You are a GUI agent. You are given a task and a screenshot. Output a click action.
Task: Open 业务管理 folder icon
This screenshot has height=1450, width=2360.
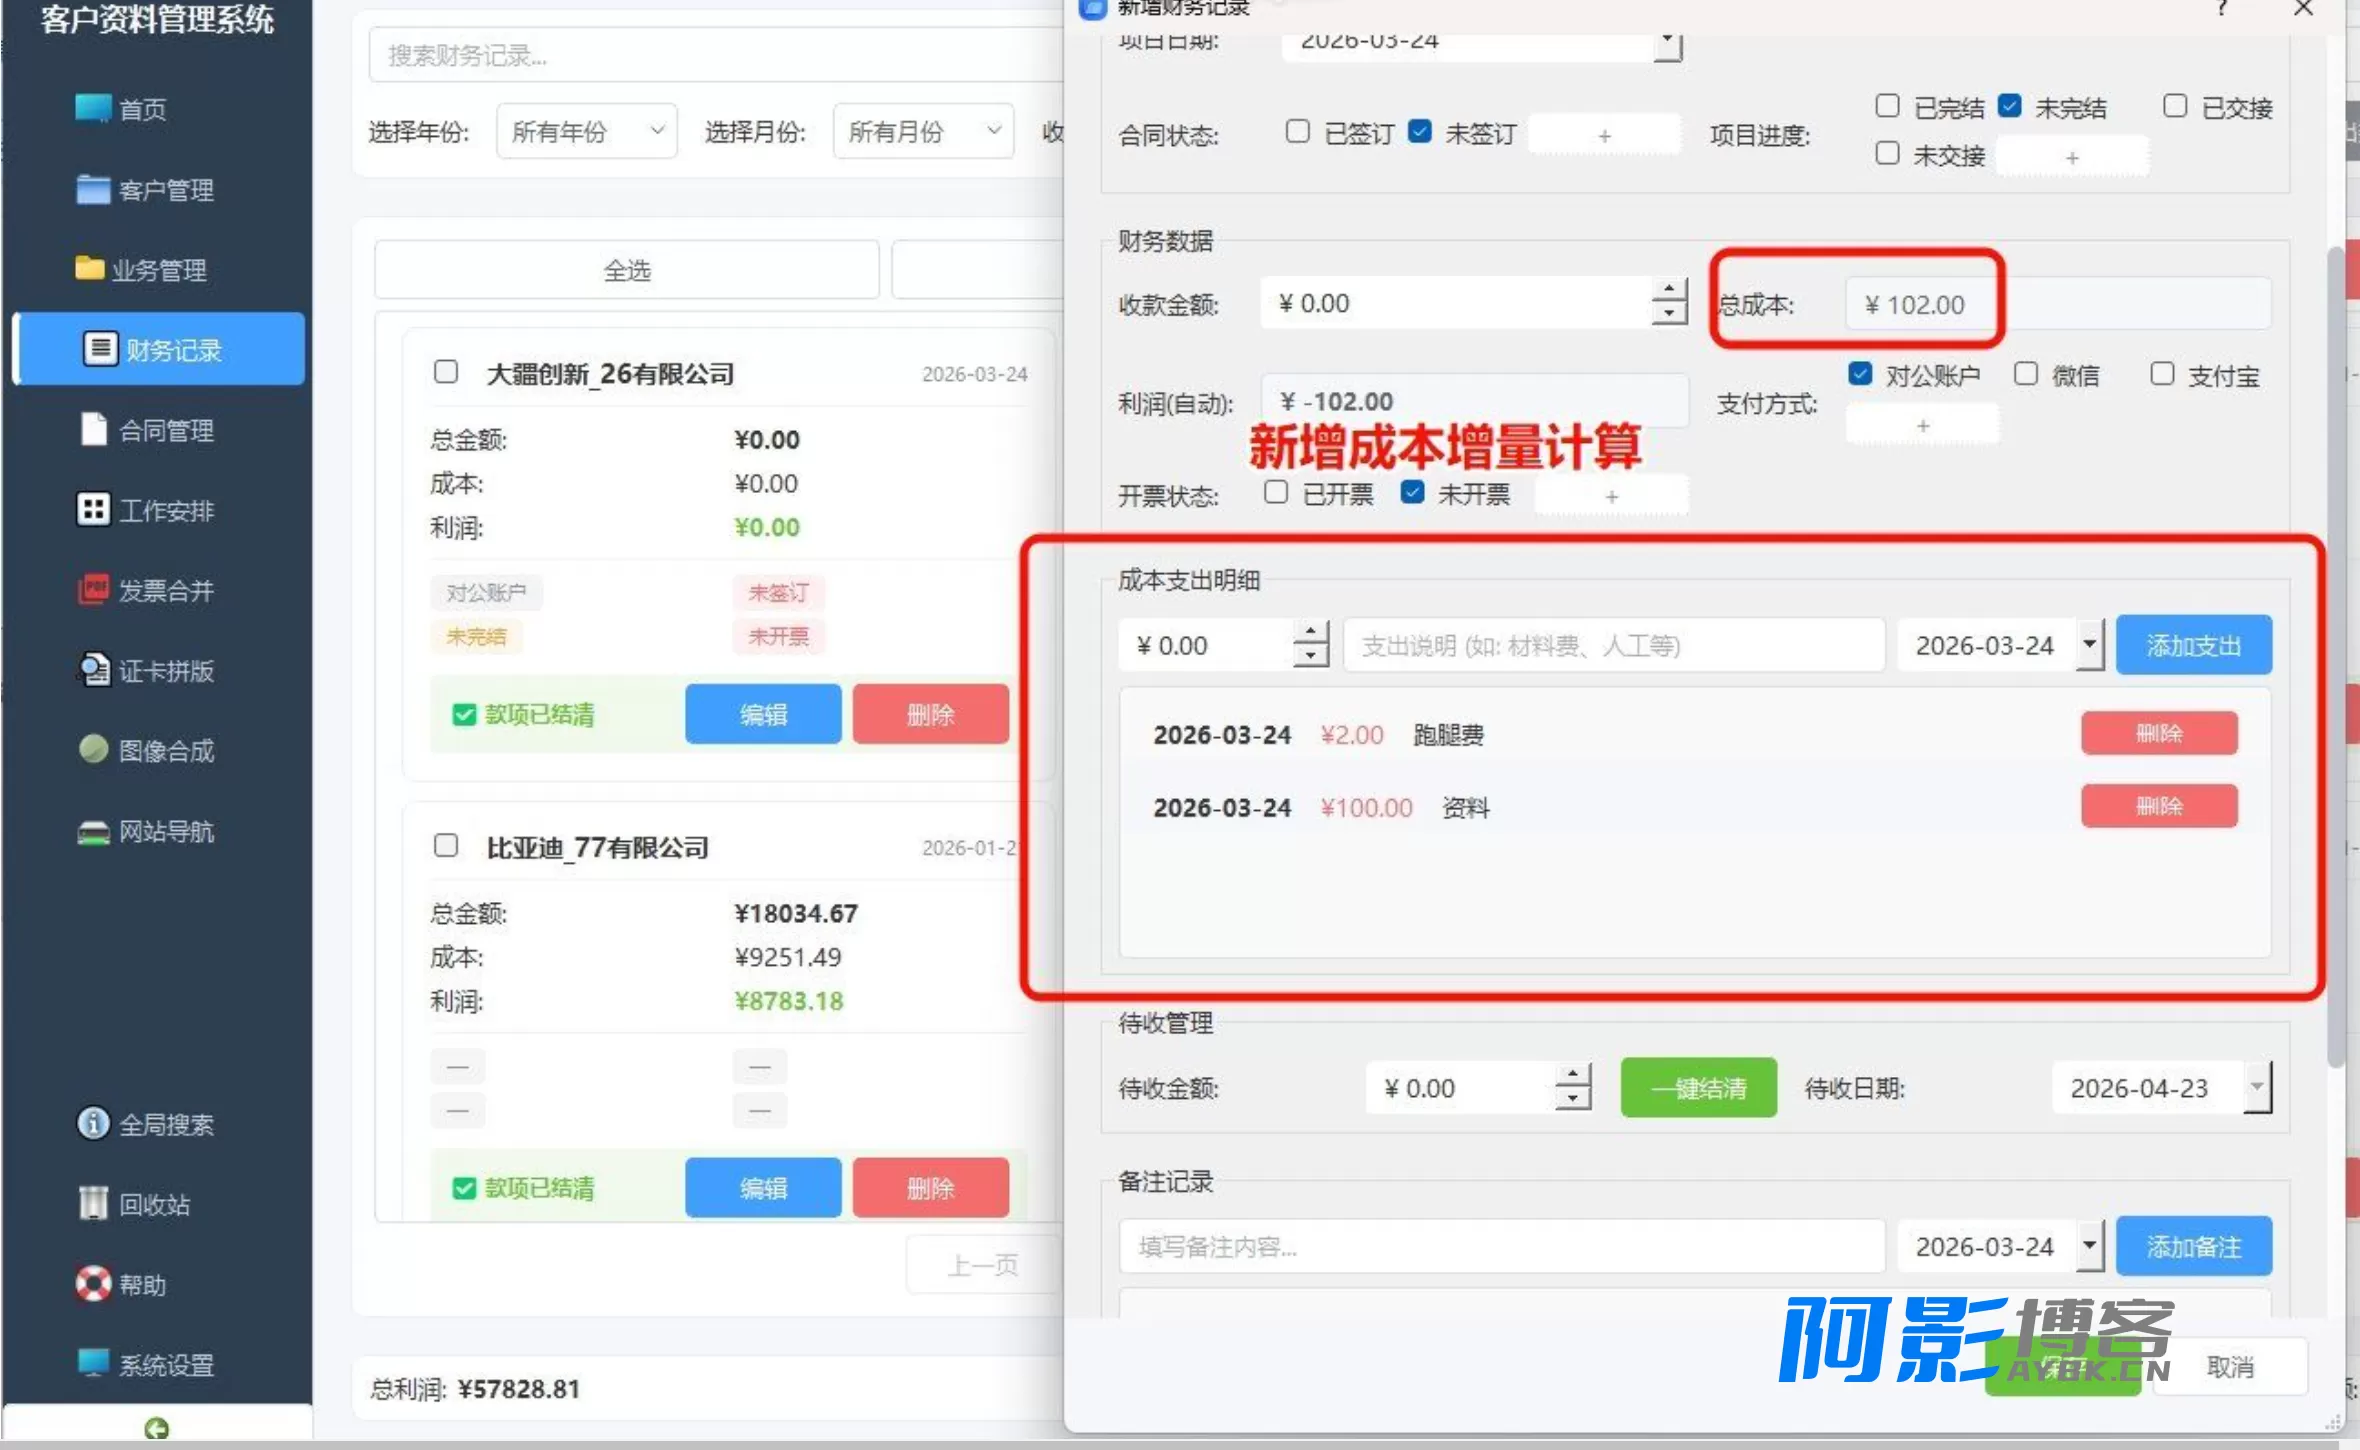pos(90,268)
